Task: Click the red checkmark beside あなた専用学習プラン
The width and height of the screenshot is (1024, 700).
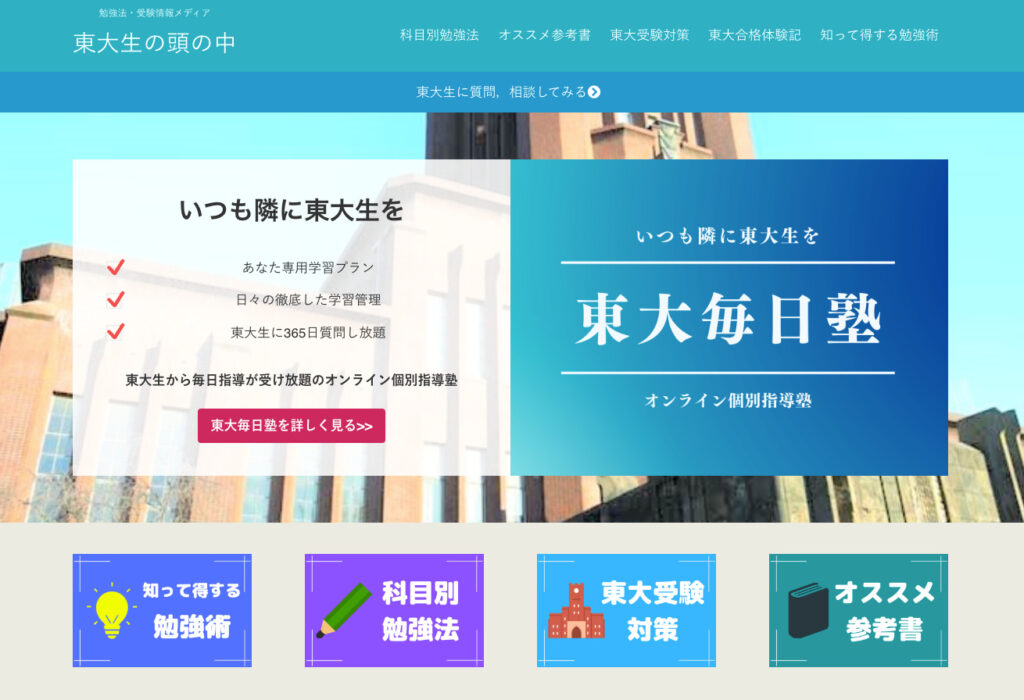Action: click(x=116, y=267)
